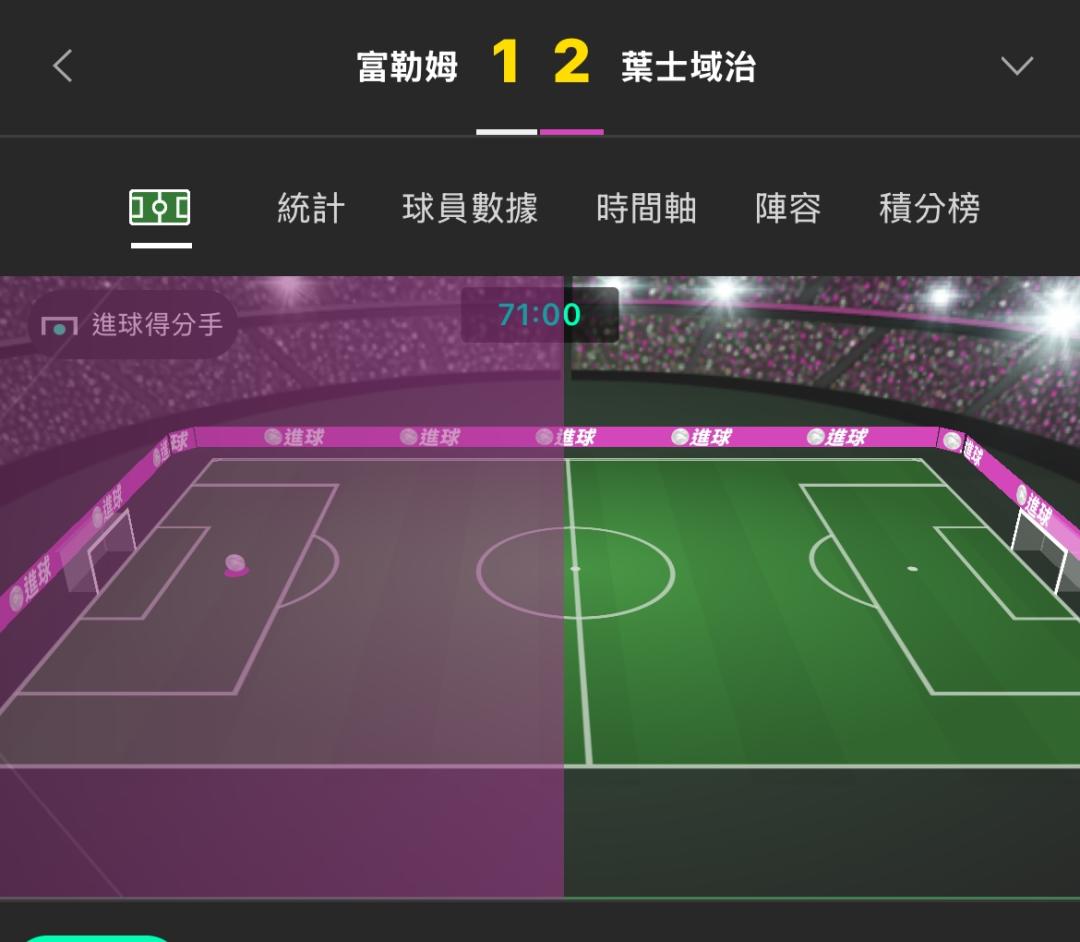Click the goal icon beside 進球得分手
This screenshot has width=1080, height=942.
click(59, 326)
